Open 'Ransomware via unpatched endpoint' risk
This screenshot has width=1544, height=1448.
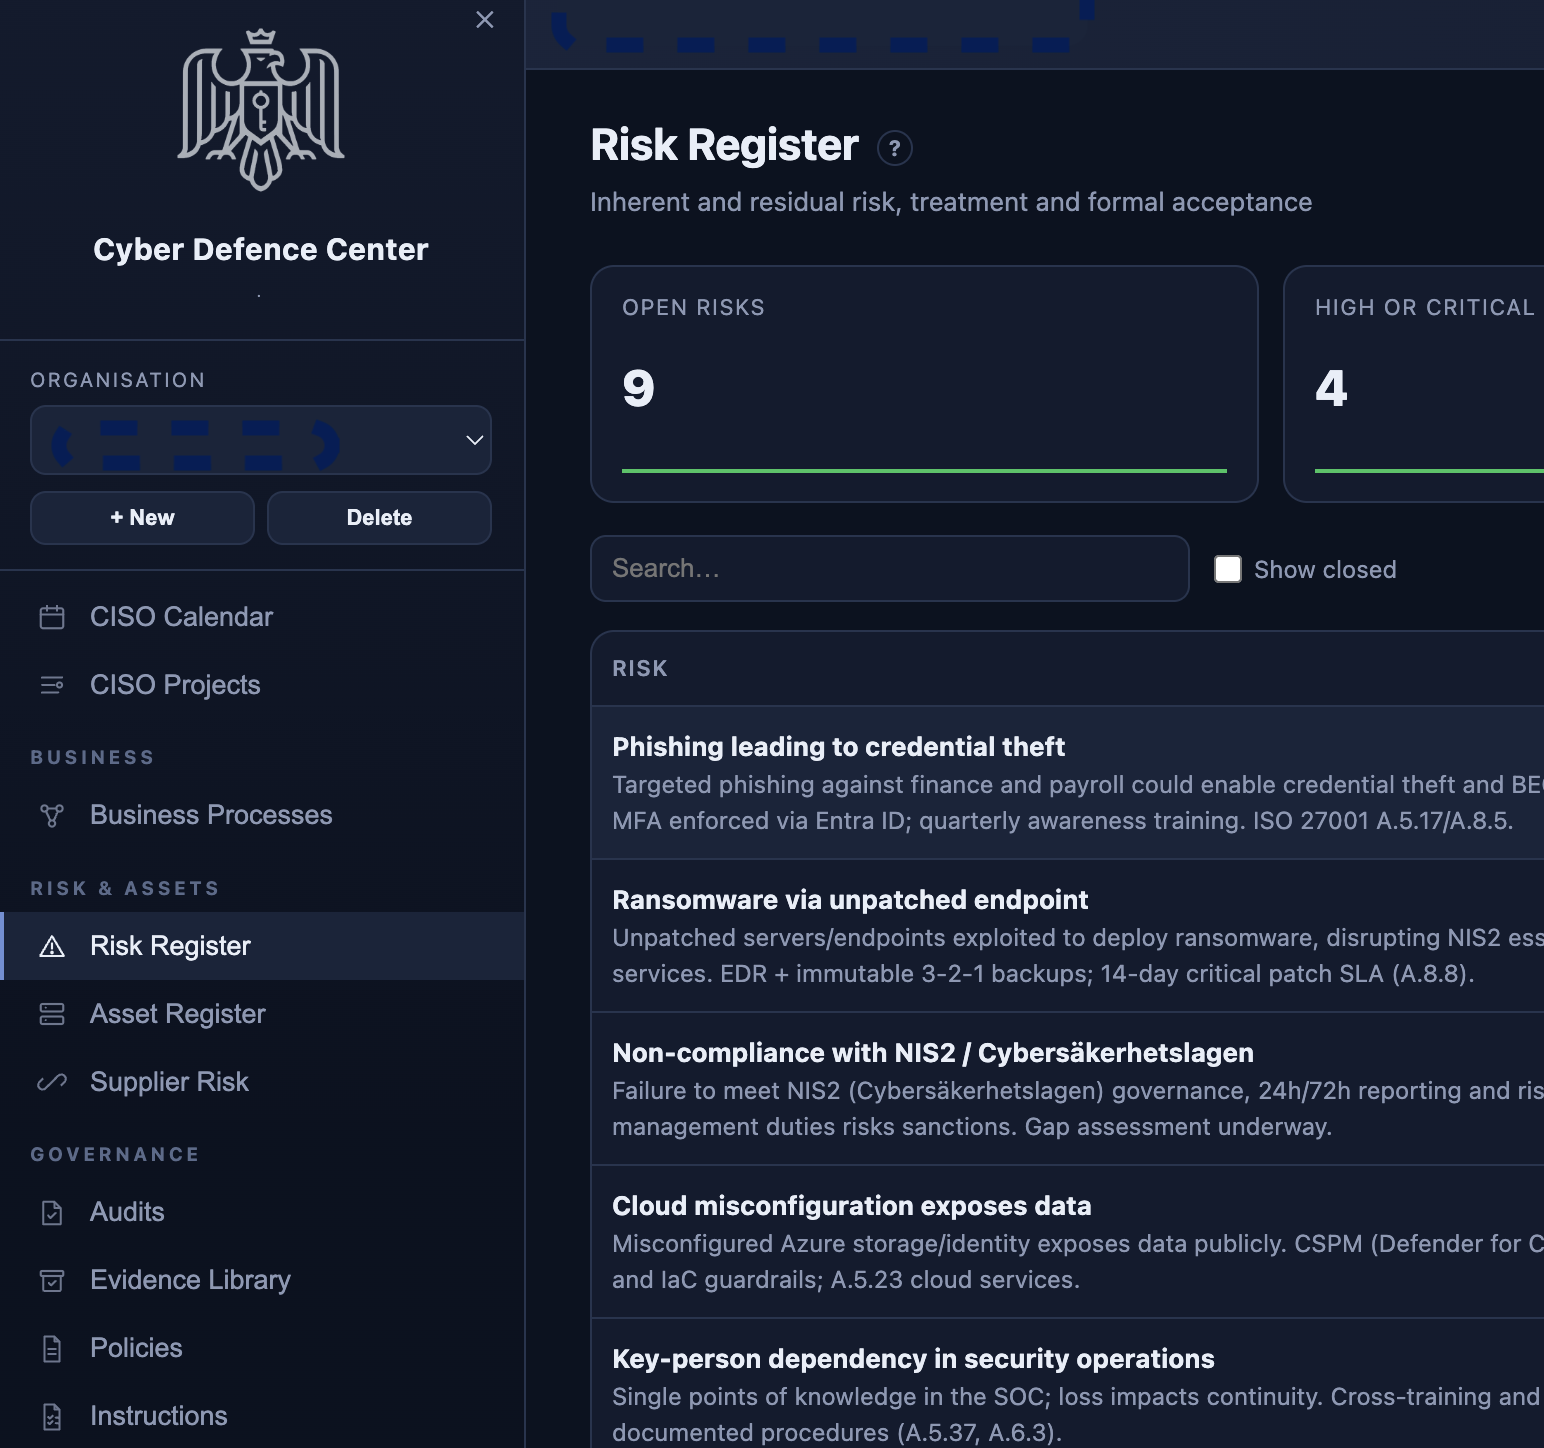tap(1067, 936)
